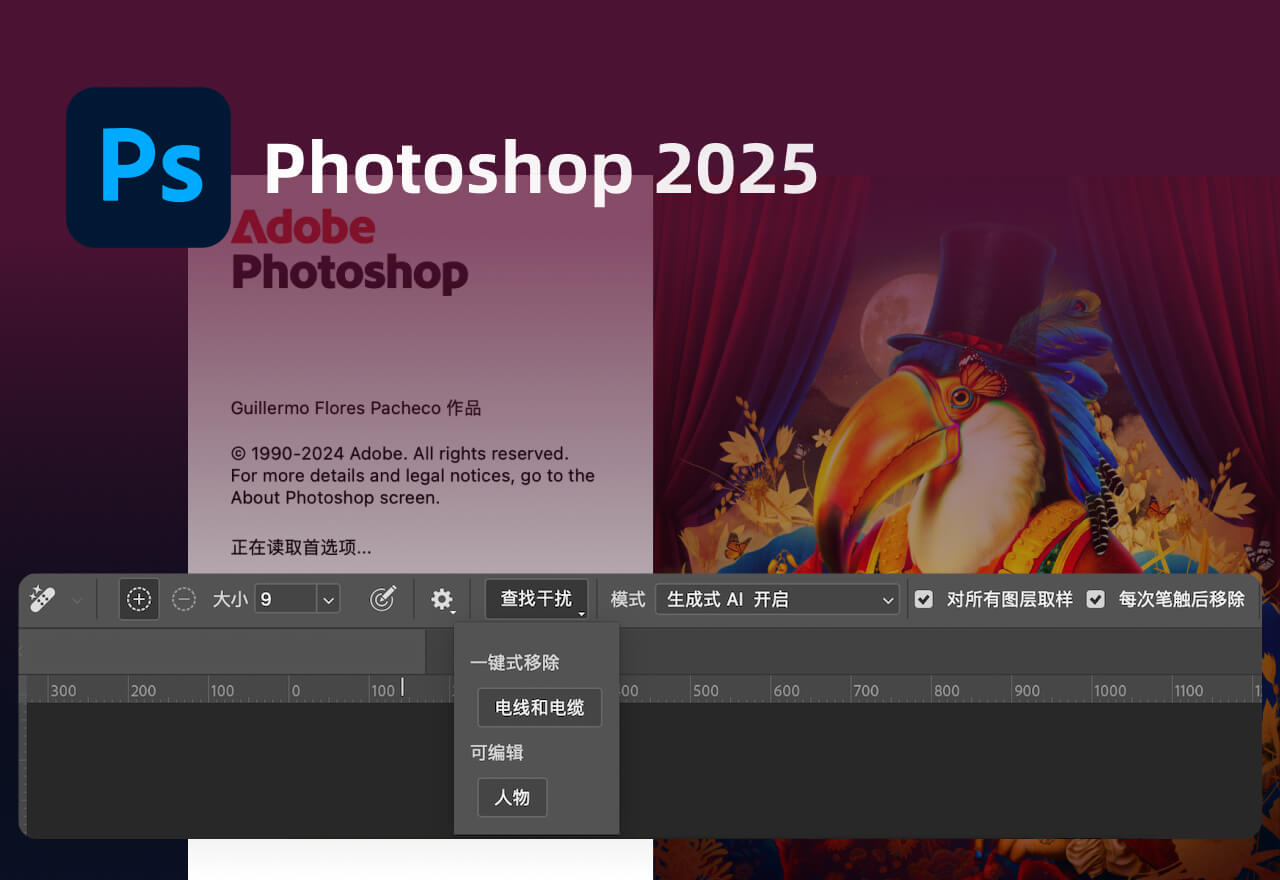
Task: Click the zero mark on the ruler
Action: click(x=296, y=690)
